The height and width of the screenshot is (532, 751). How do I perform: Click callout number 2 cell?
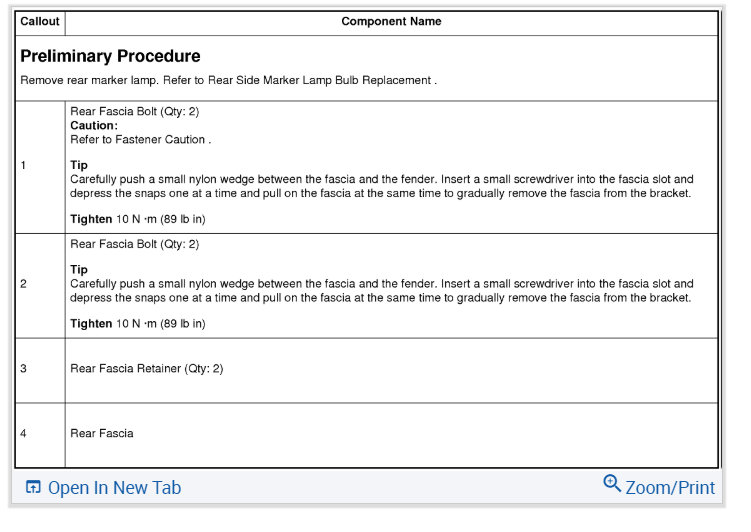pyautogui.click(x=24, y=284)
